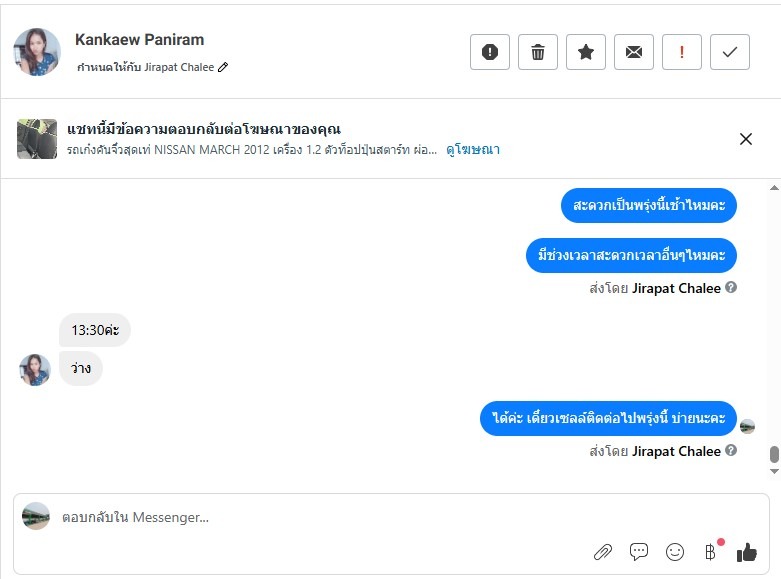Open the emoji picker smiley icon
Image resolution: width=781 pixels, height=579 pixels.
675,551
